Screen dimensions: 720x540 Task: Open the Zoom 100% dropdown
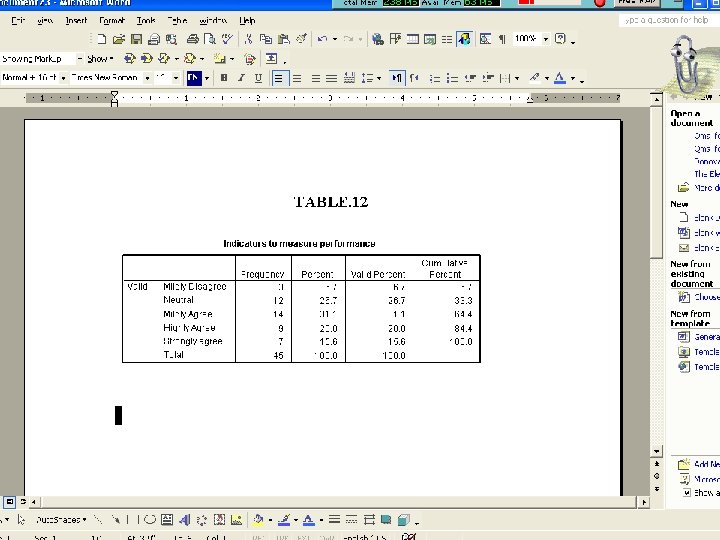[x=546, y=39]
